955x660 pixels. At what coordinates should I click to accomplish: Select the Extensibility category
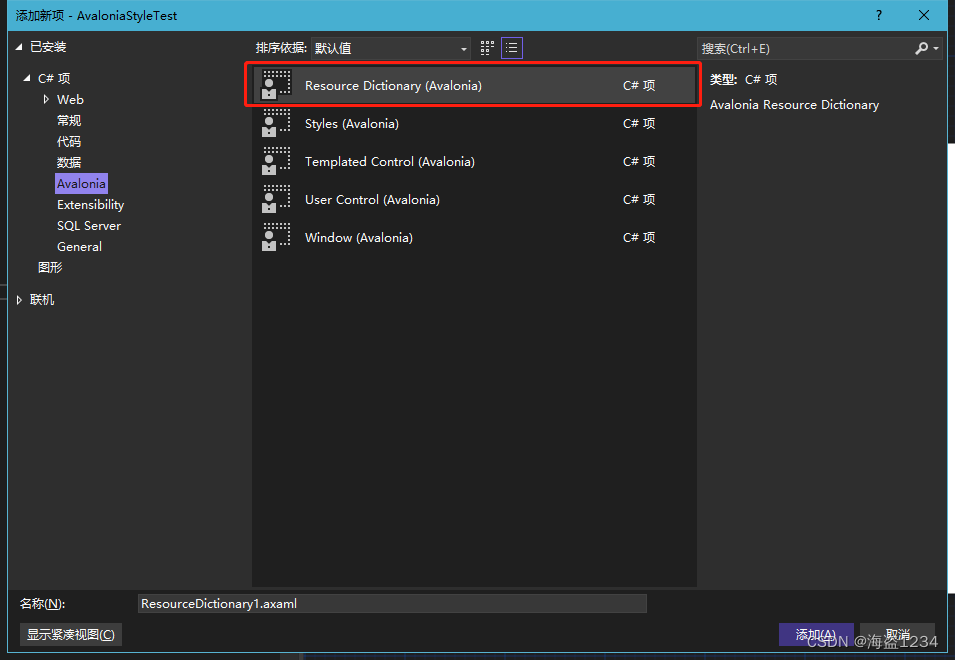pos(90,205)
